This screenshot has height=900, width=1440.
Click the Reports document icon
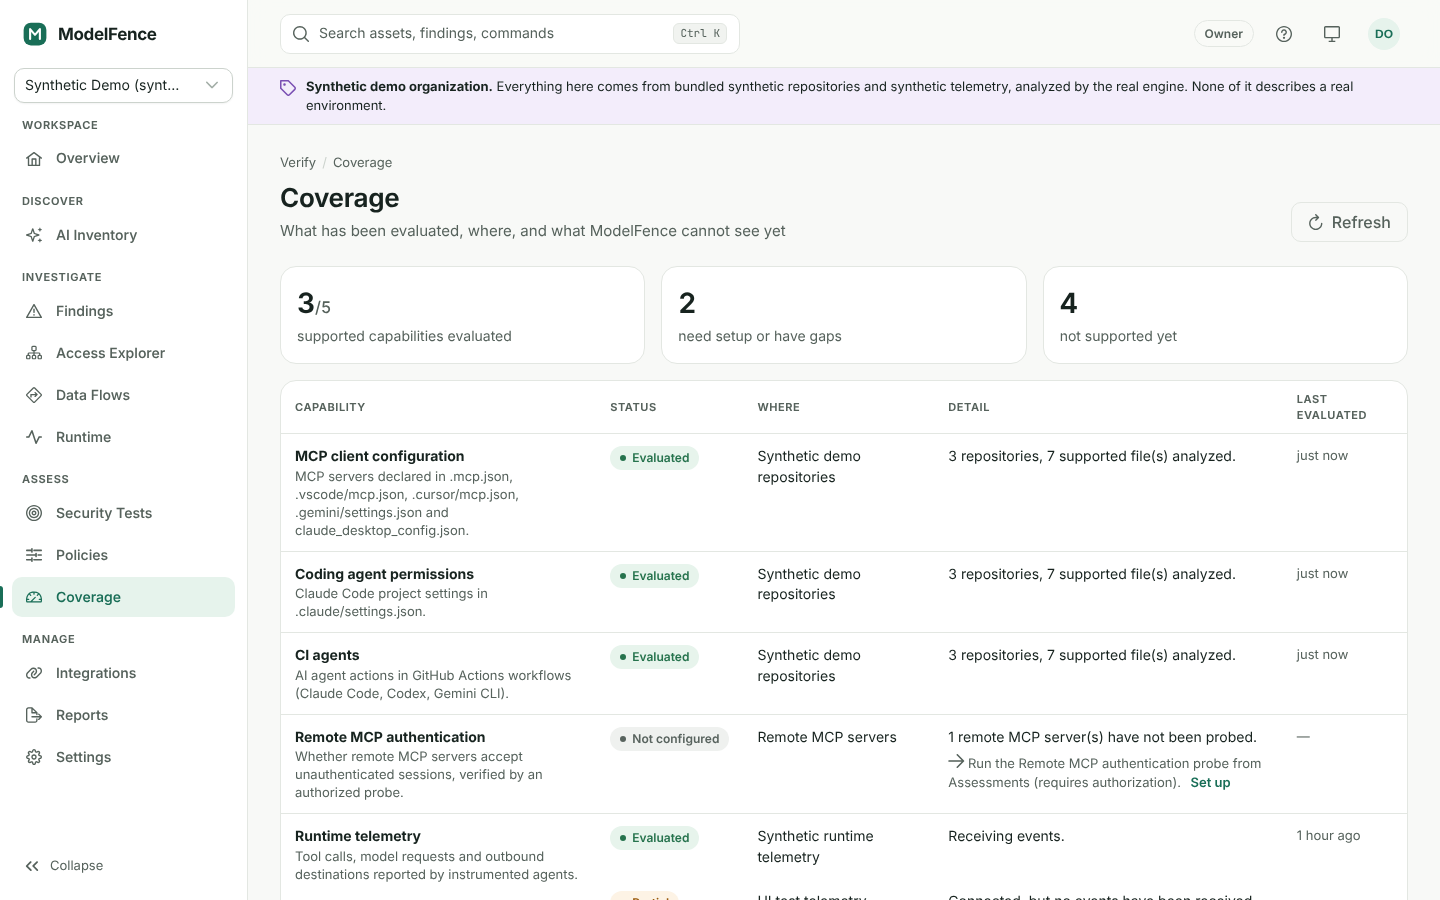pyautogui.click(x=34, y=715)
